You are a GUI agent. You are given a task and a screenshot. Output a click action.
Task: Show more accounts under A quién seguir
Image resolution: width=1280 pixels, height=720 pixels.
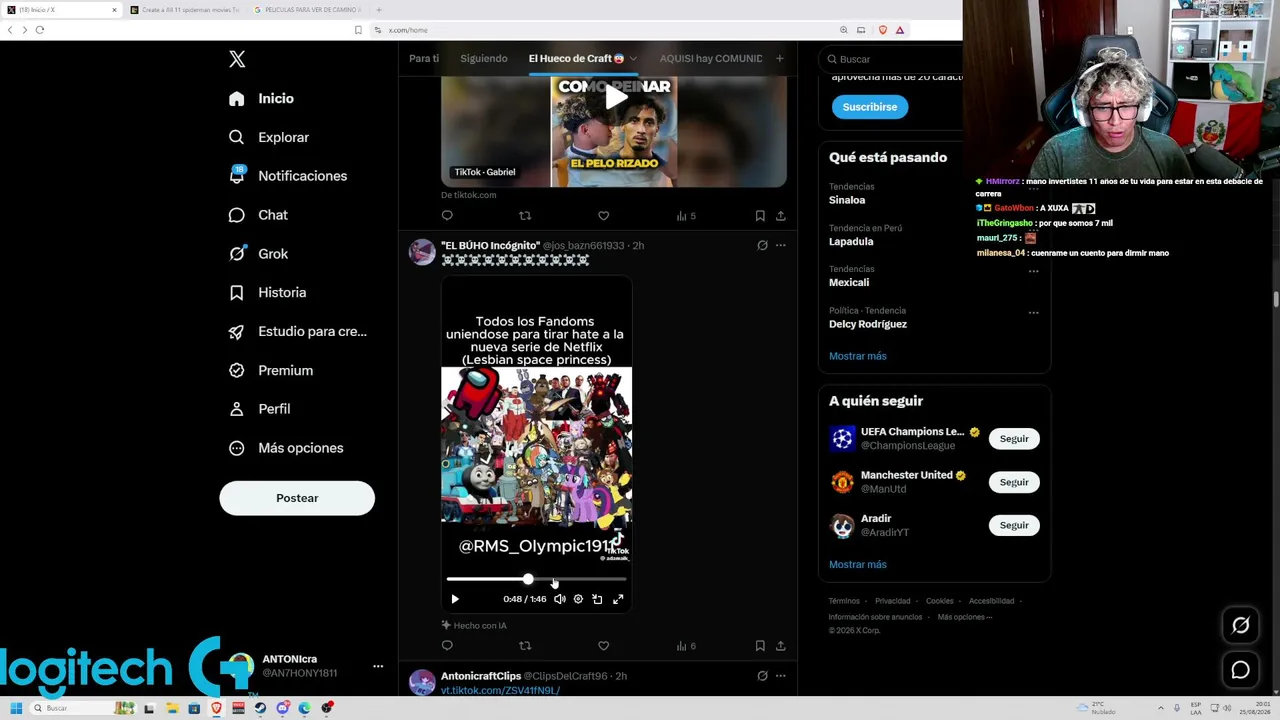[858, 564]
